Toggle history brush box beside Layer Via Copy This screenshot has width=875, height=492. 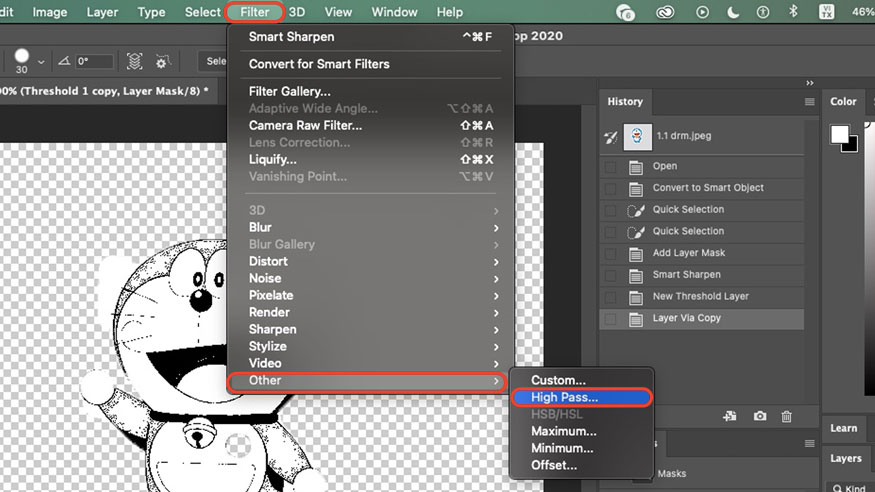coord(610,319)
